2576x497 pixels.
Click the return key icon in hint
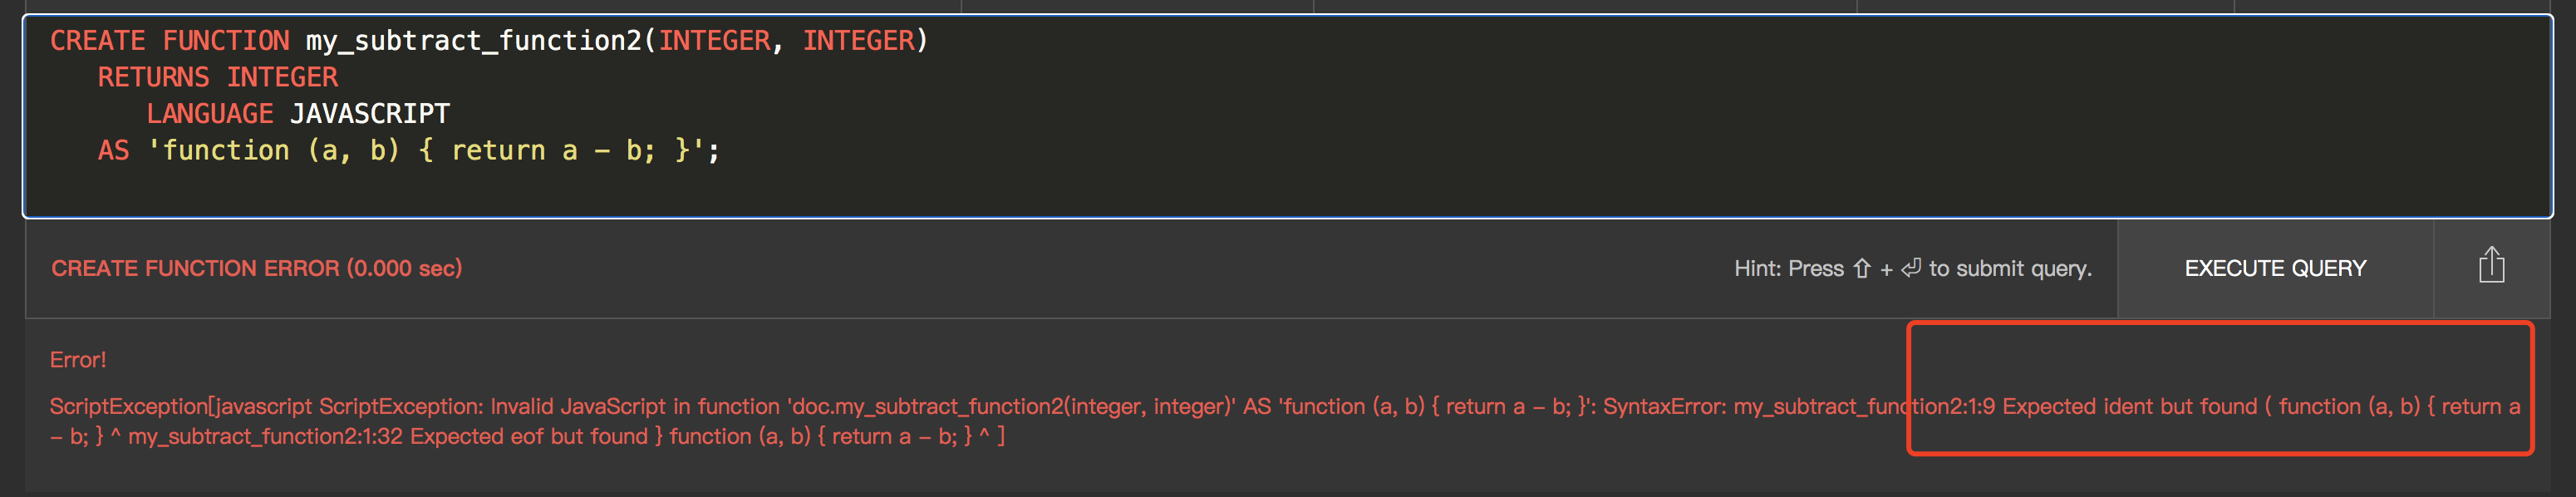(1910, 268)
